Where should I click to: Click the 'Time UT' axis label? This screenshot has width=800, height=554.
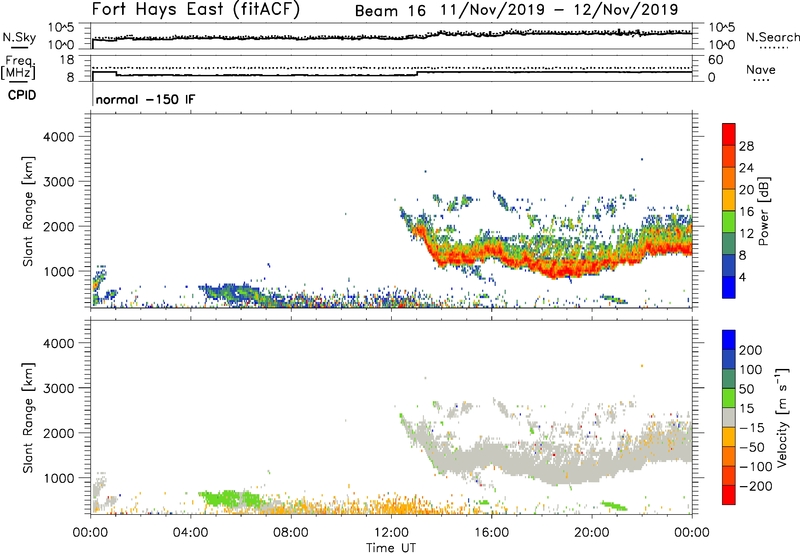pos(391,548)
